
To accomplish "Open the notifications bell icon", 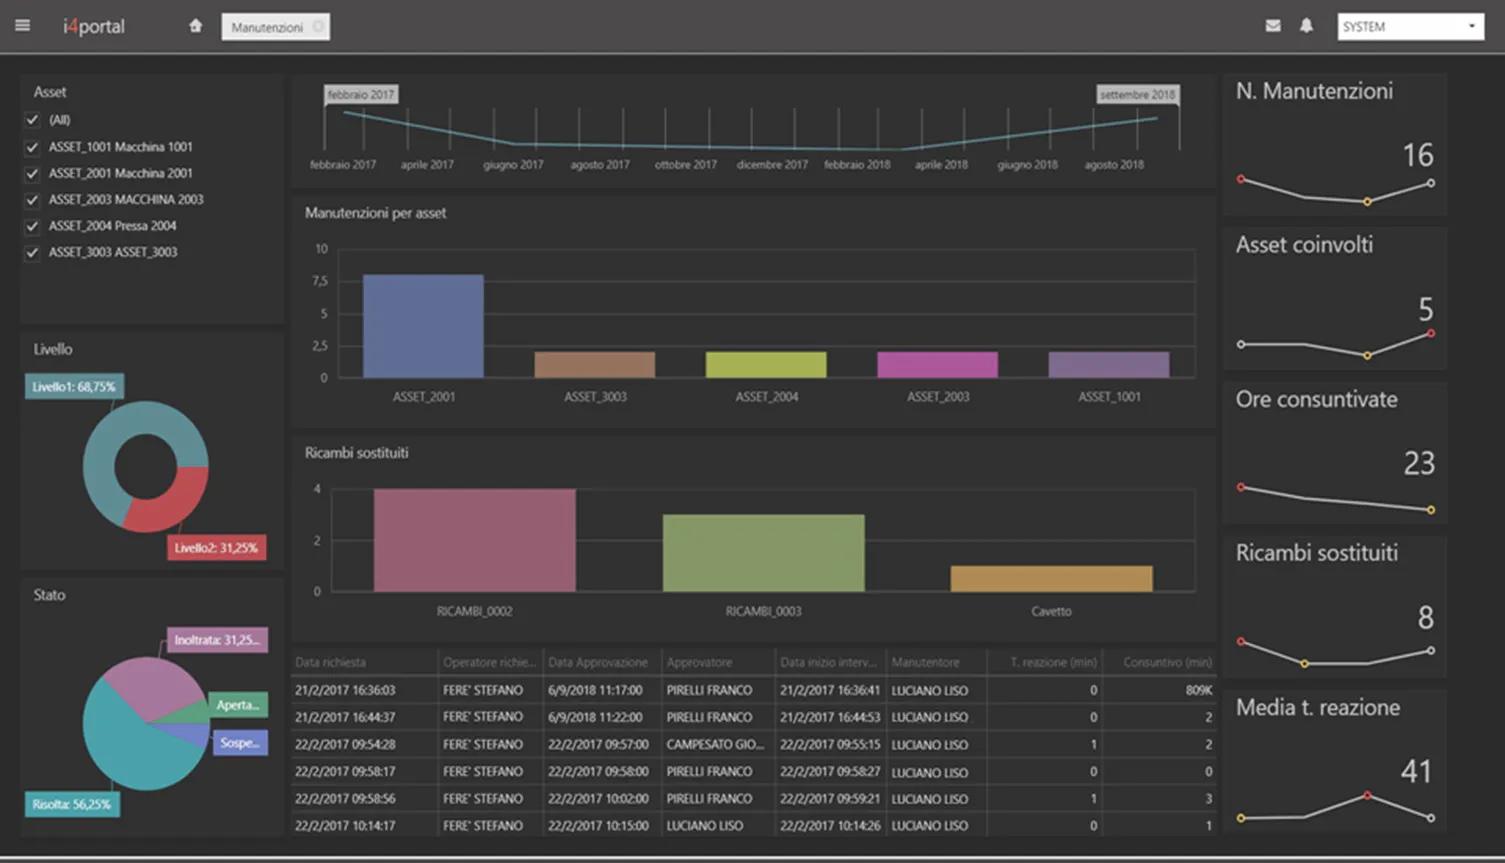I will 1306,26.
